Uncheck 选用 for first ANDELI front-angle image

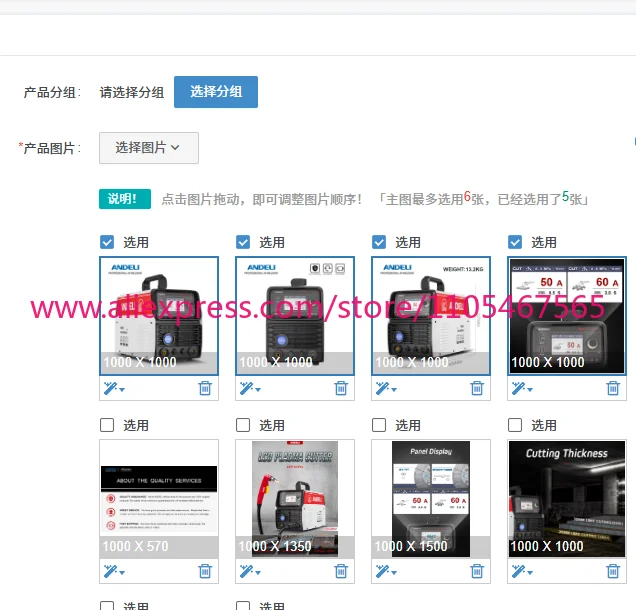(107, 242)
